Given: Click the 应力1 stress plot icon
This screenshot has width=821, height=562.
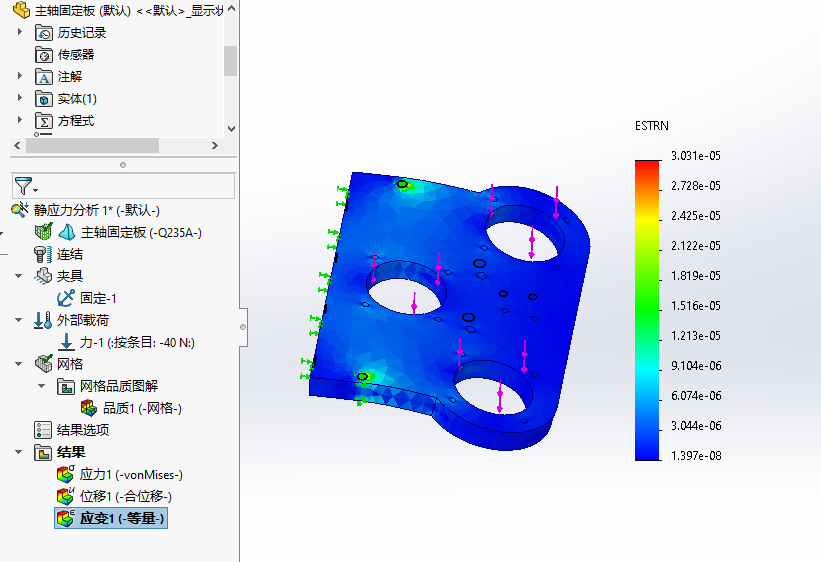Looking at the screenshot, I should click(x=65, y=474).
